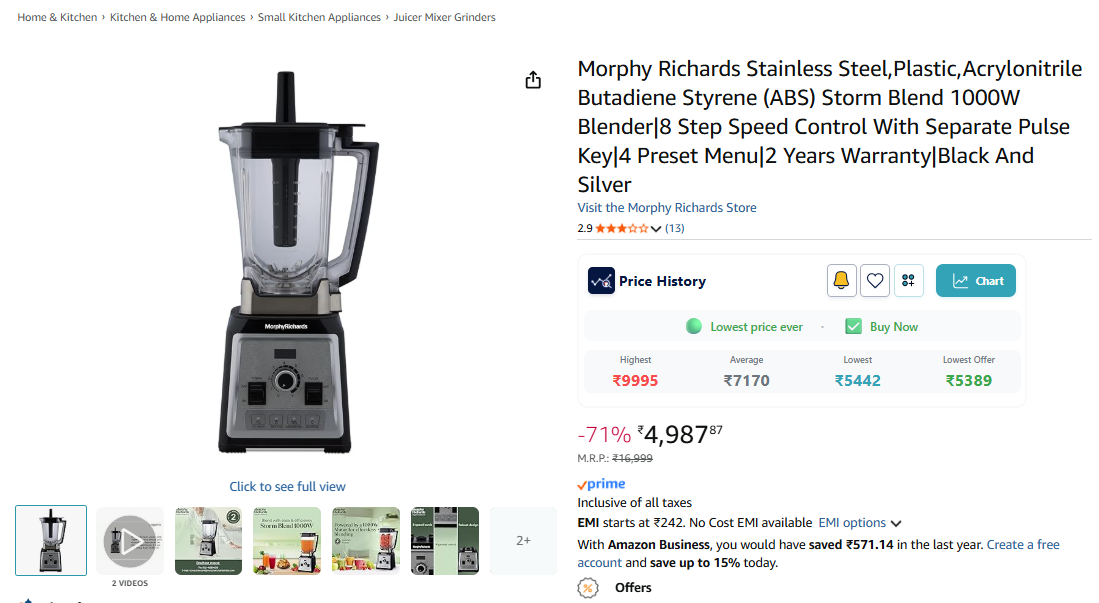Open the 13 customer ratings link
Viewport: 1099px width, 603px height.
coord(675,228)
